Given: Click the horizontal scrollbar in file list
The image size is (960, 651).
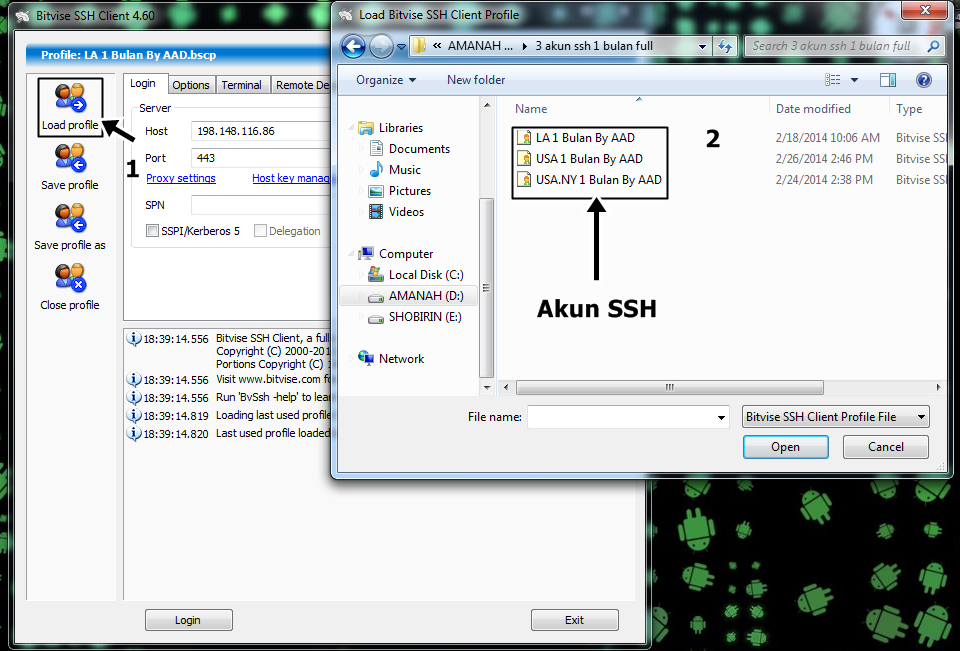Looking at the screenshot, I should click(669, 387).
